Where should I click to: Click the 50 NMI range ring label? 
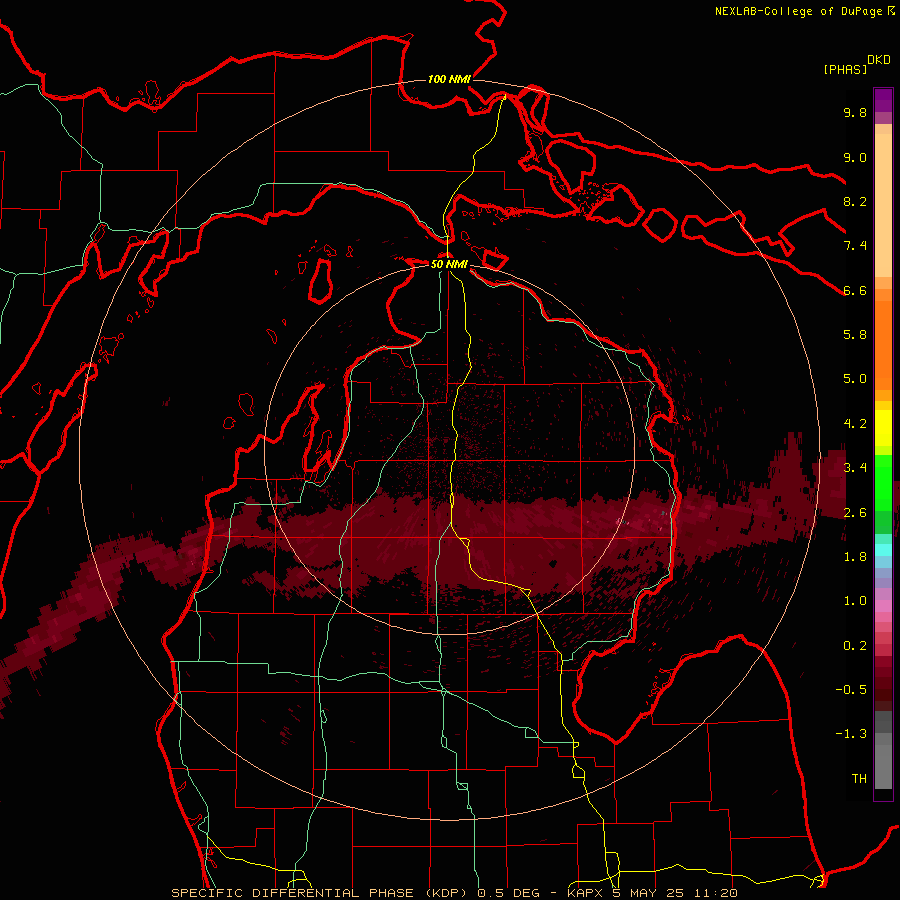coord(449,264)
